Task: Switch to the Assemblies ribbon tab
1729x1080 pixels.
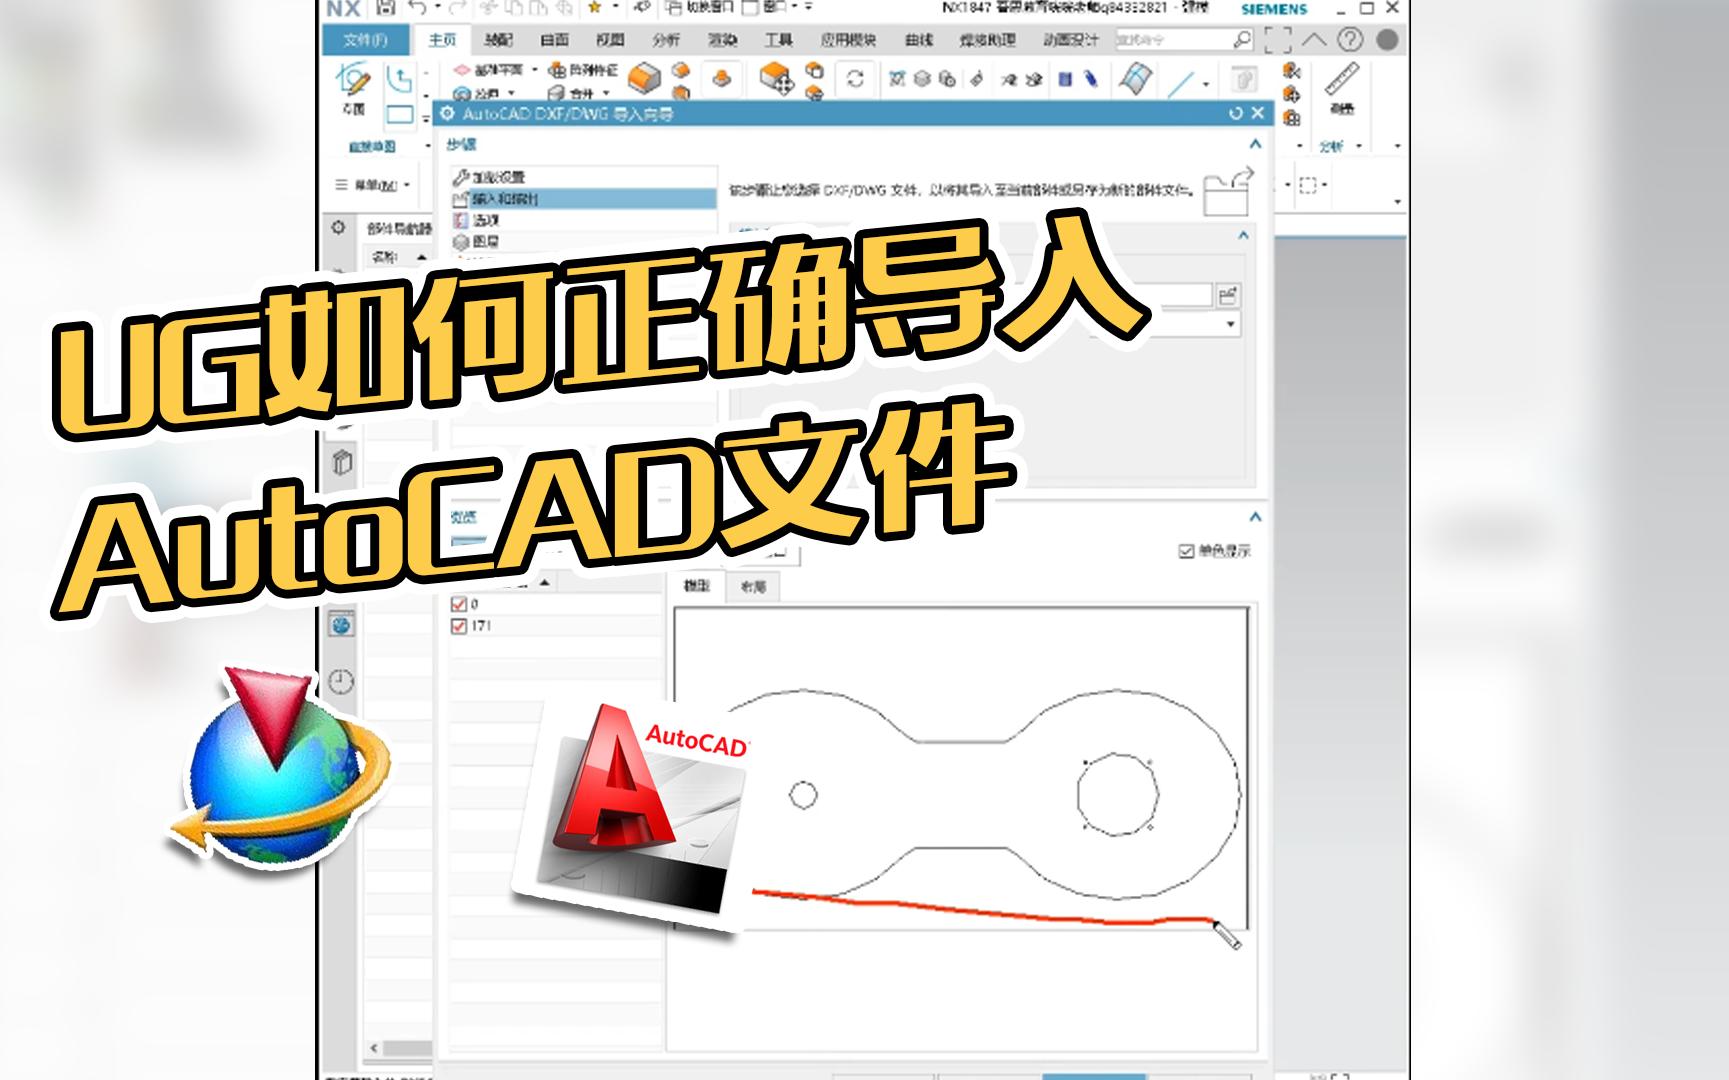Action: (x=498, y=40)
